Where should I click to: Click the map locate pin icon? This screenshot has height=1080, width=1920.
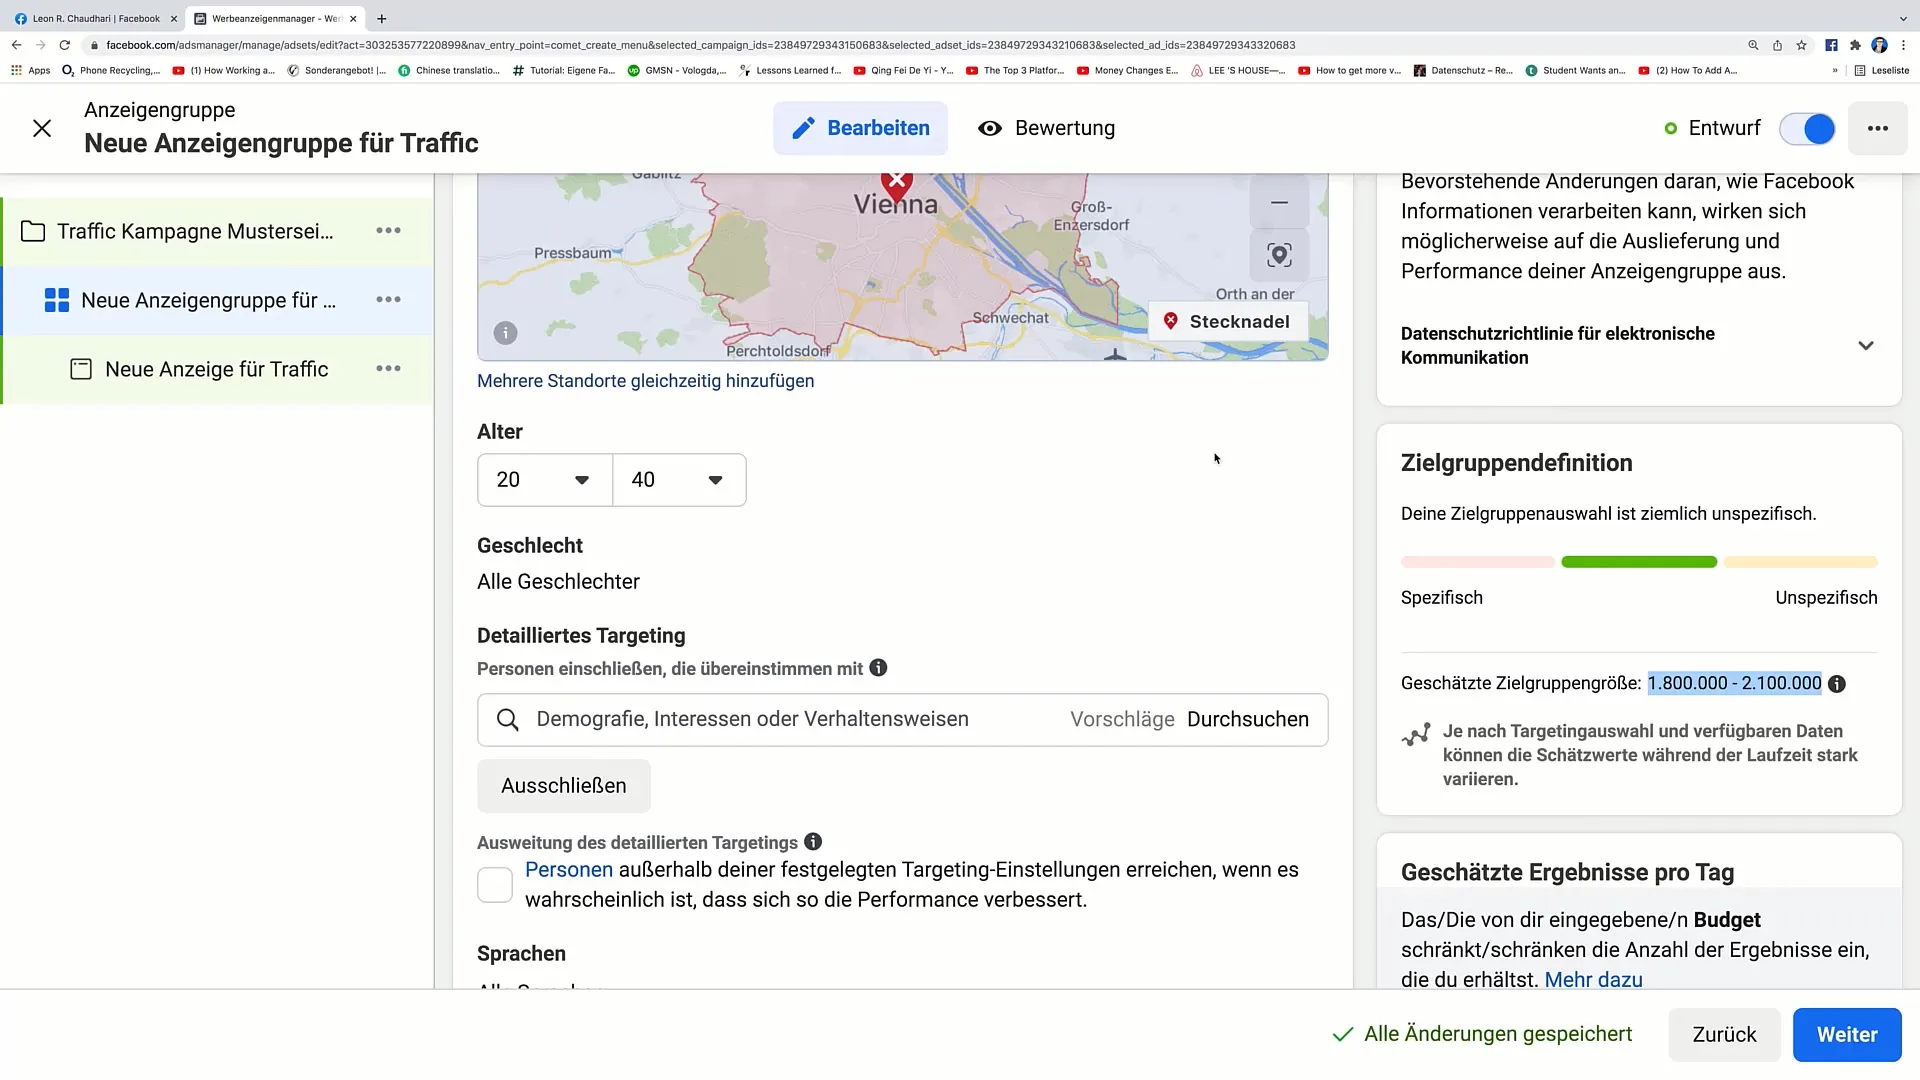click(1279, 255)
